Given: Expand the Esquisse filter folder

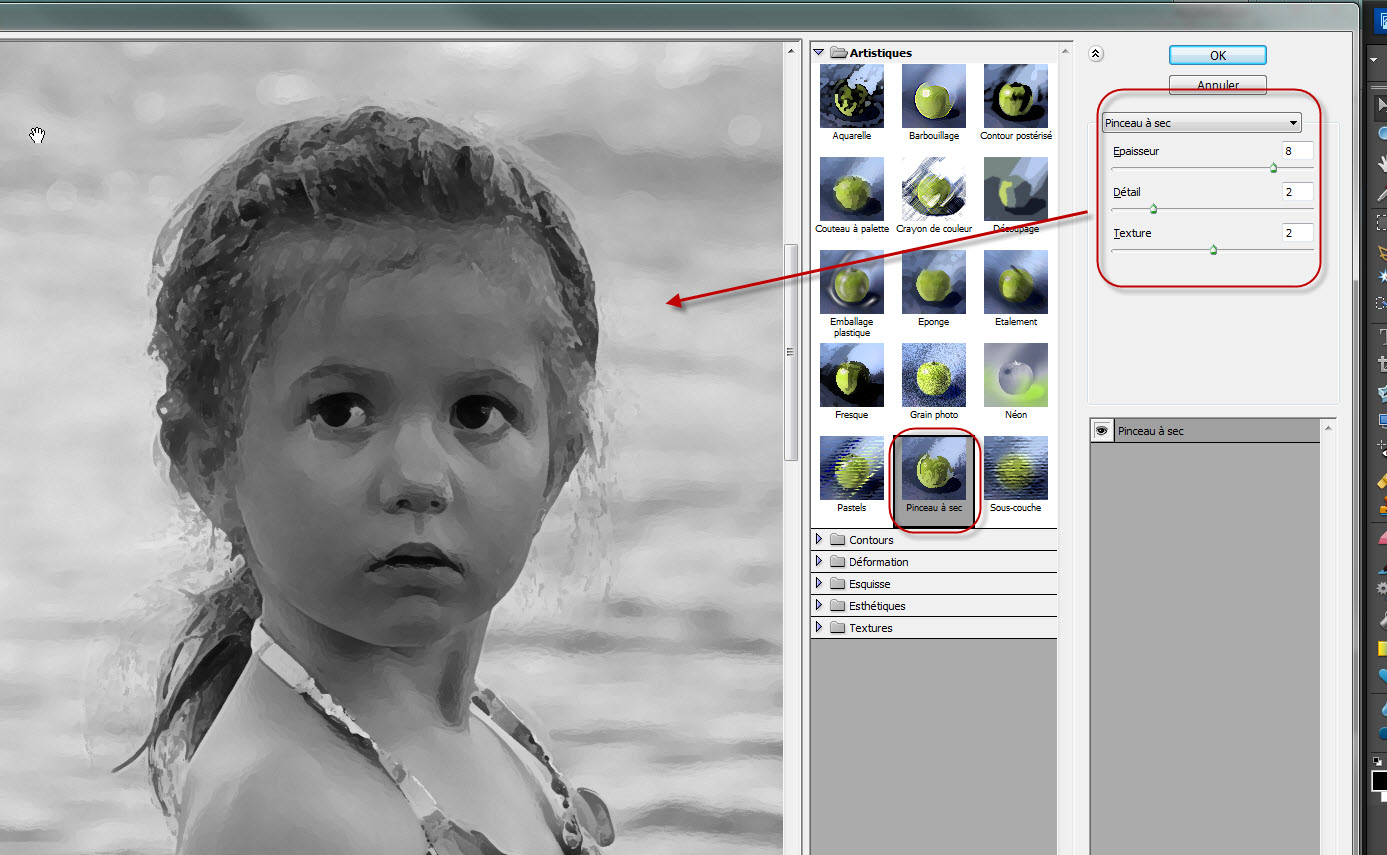Looking at the screenshot, I should pos(819,584).
